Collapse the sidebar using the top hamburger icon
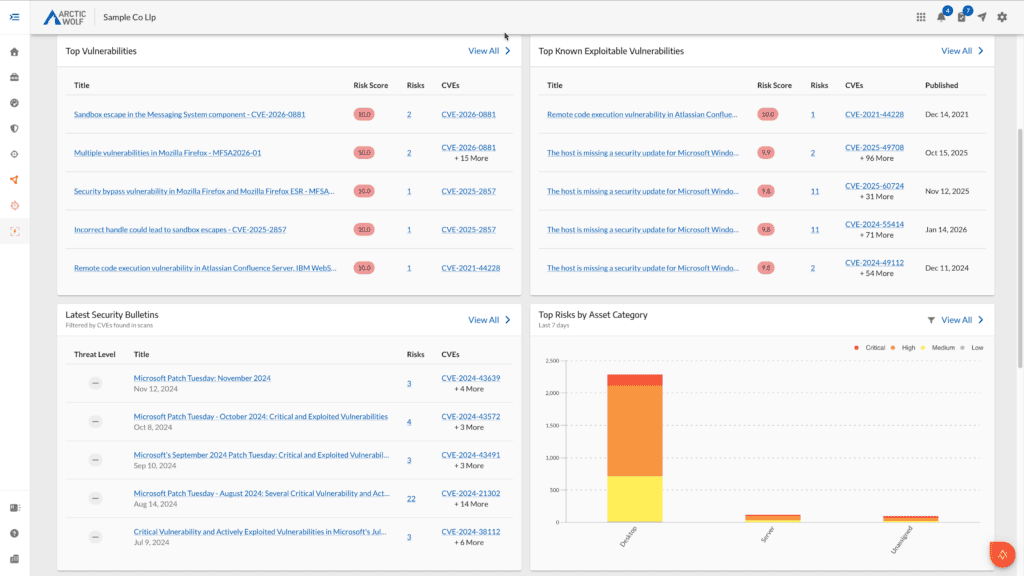Image resolution: width=1024 pixels, height=576 pixels. coord(15,16)
